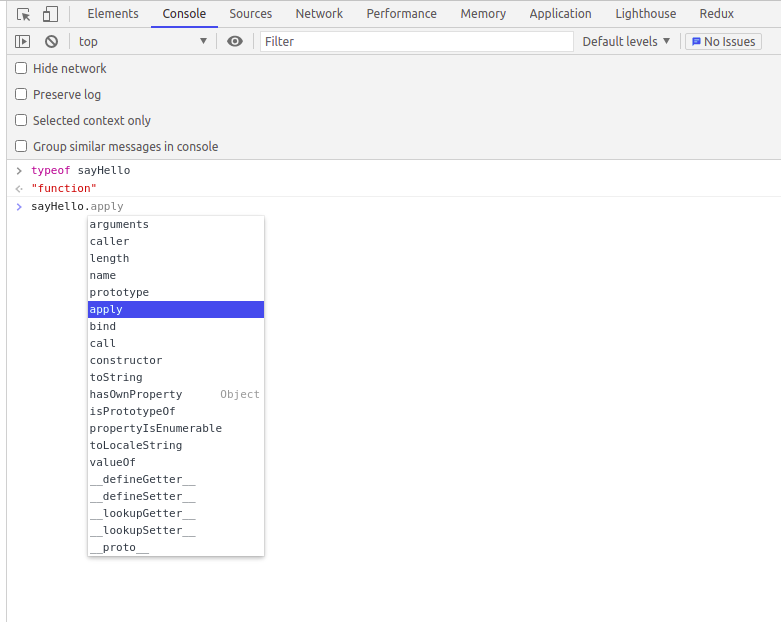Select constructor suggestion
The image size is (781, 622).
pyautogui.click(x=176, y=360)
